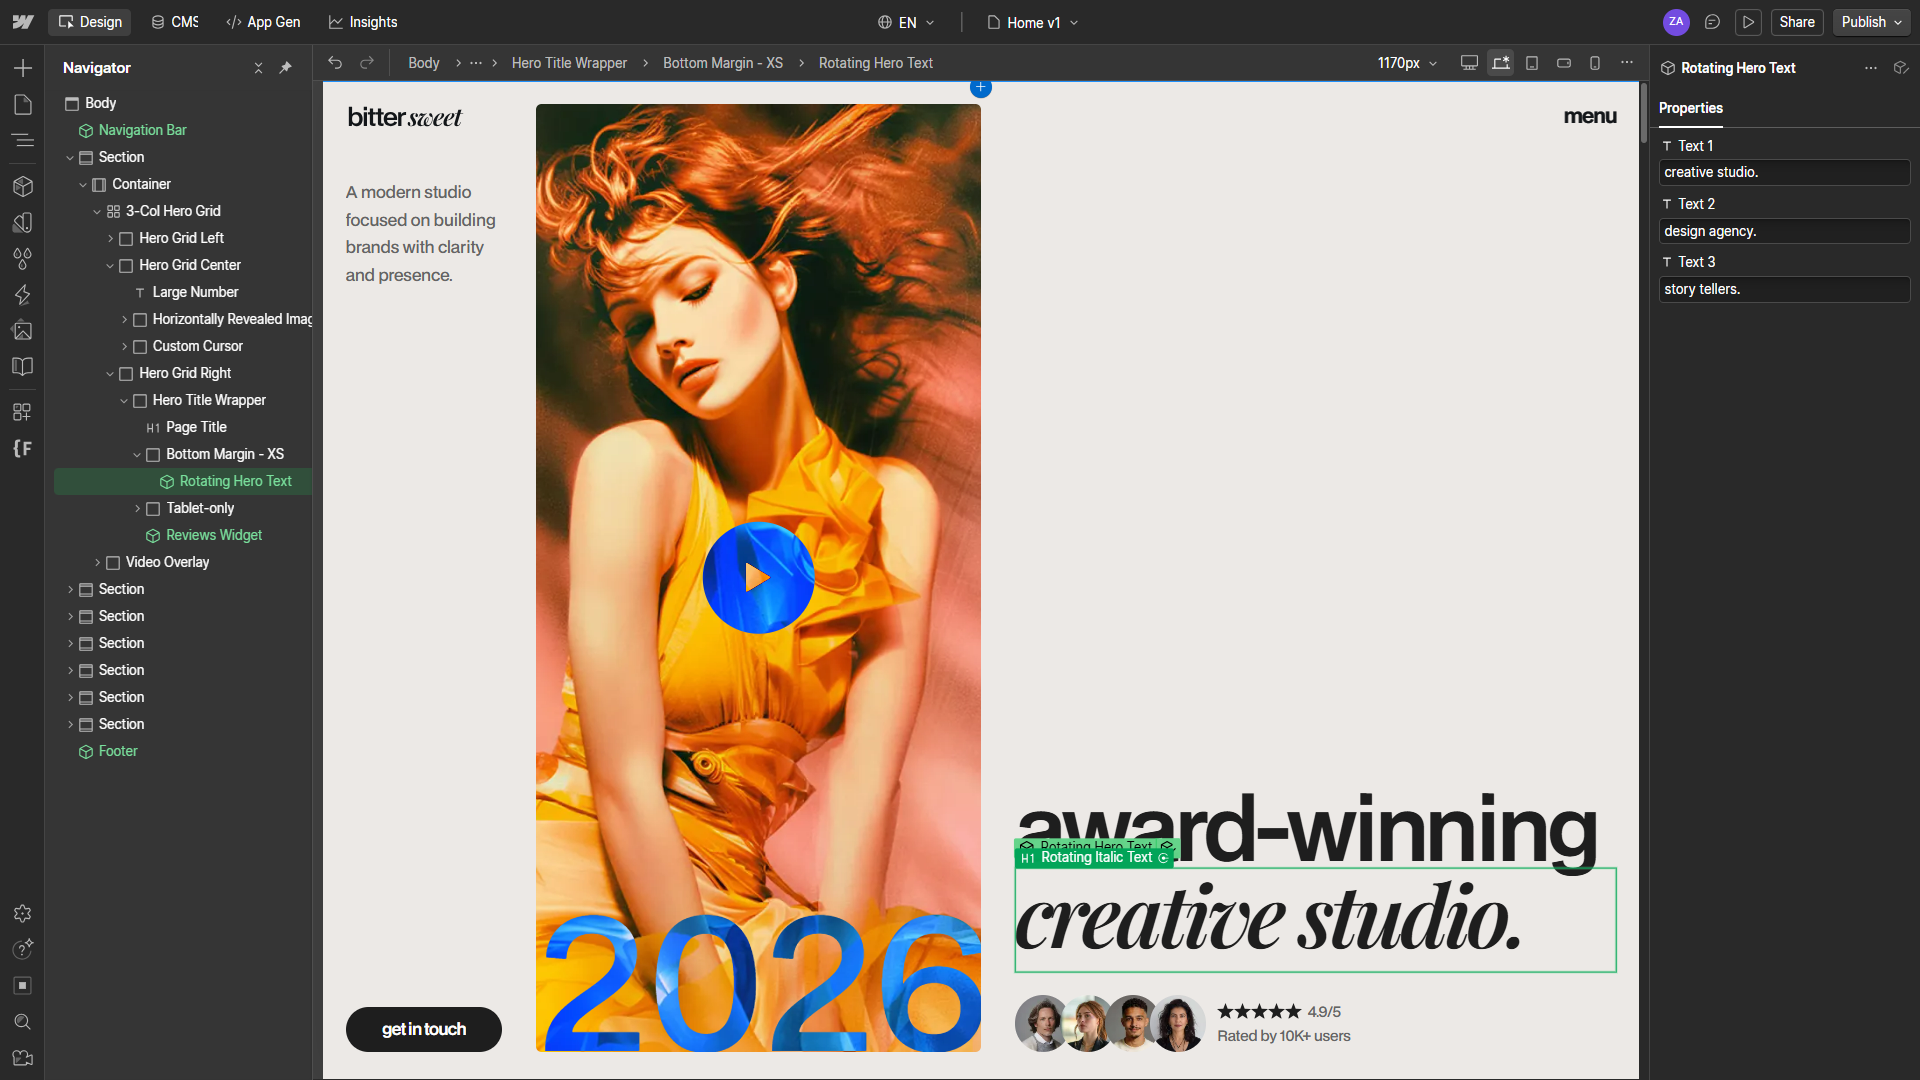
Task: Open the Assets panel
Action: coord(23,331)
